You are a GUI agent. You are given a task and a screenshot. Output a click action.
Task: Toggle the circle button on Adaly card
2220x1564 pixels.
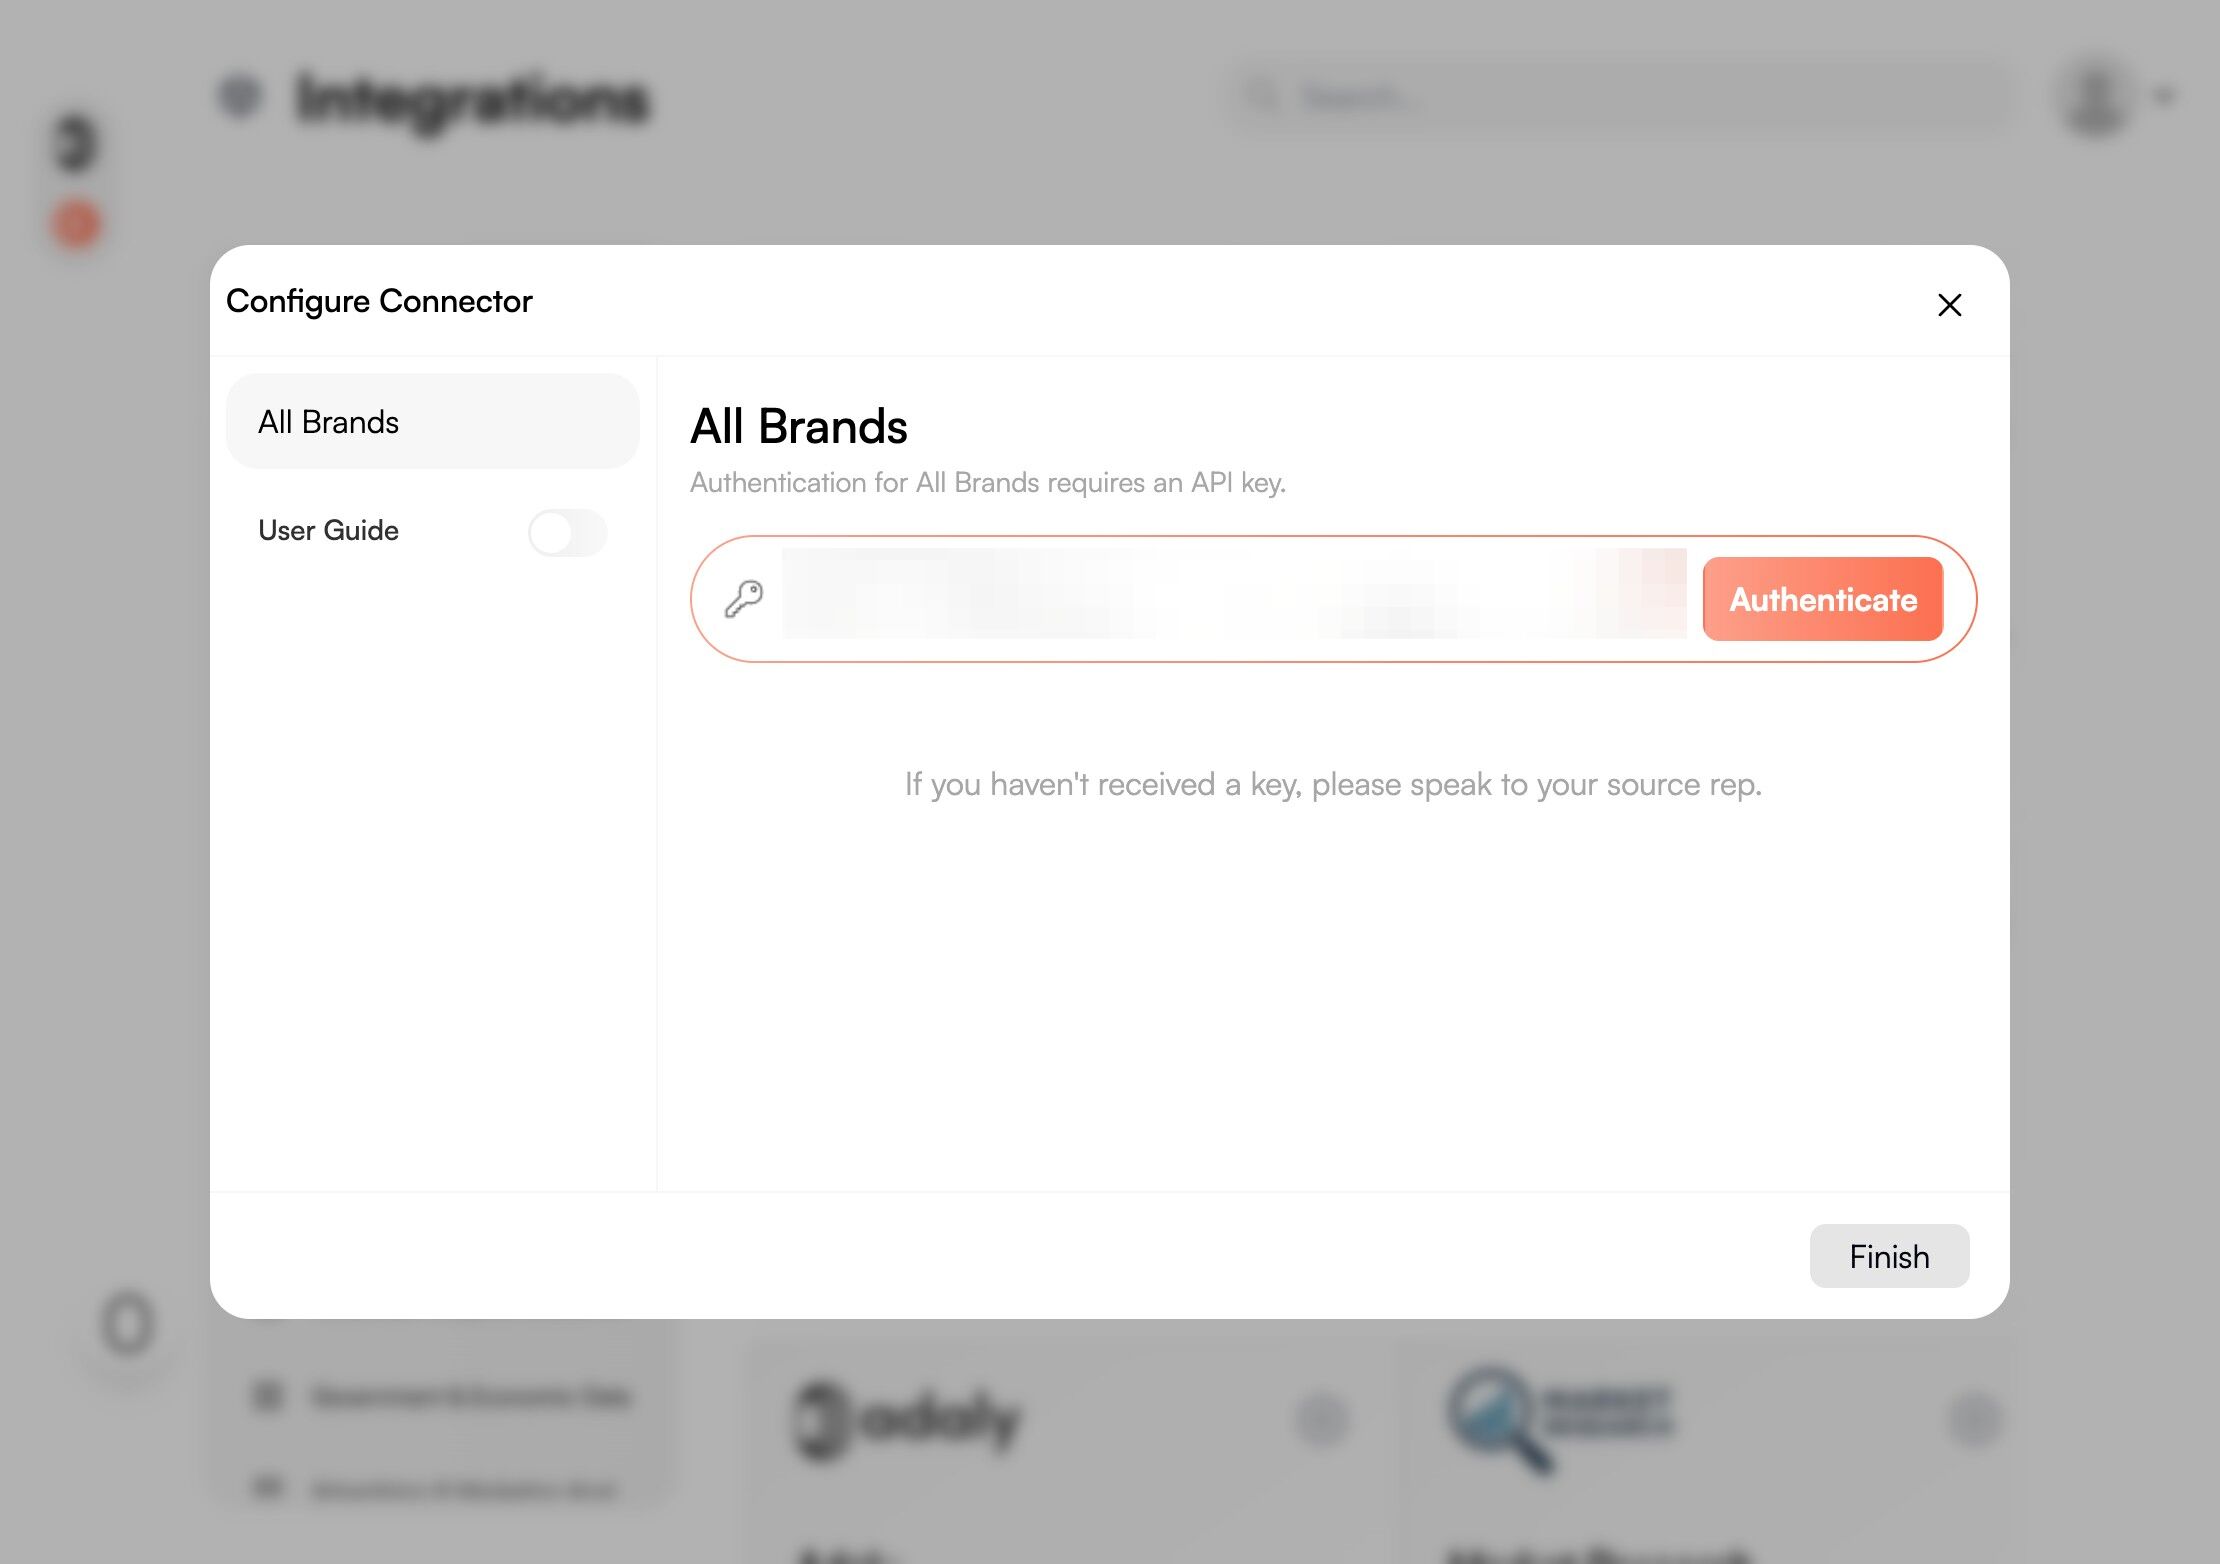[1322, 1420]
